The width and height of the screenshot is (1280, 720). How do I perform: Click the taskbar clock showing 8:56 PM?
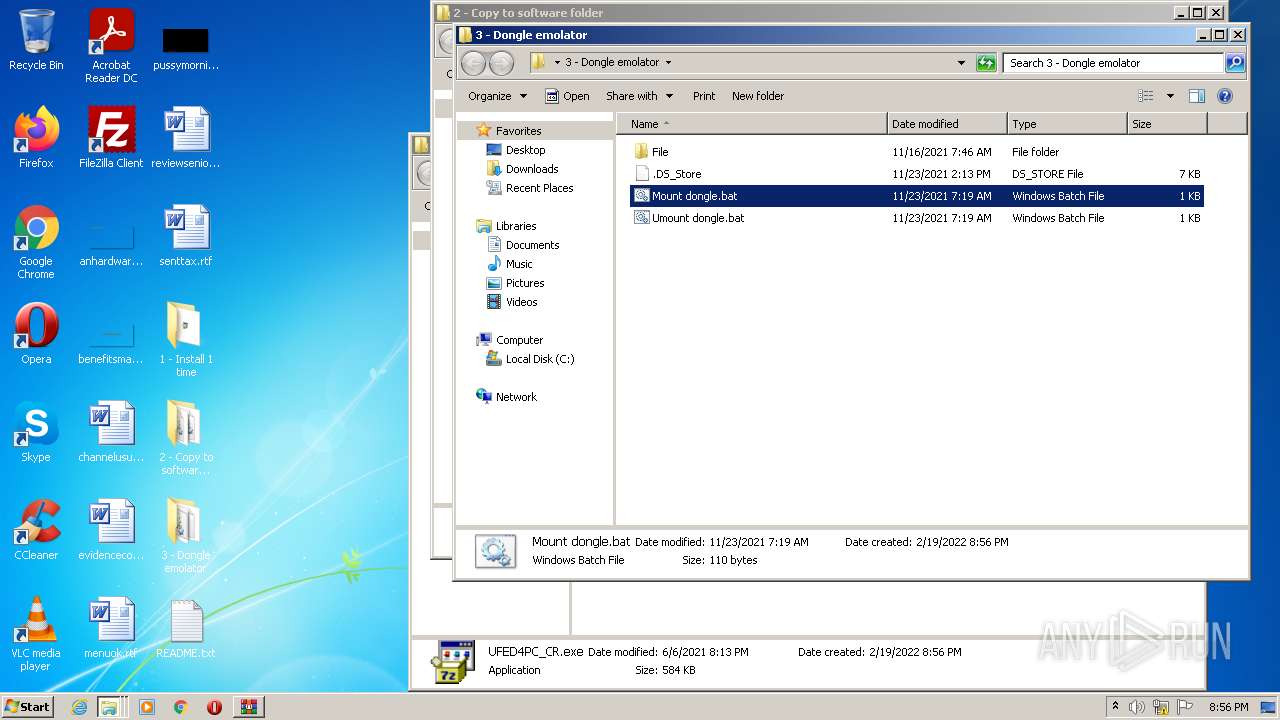(x=1228, y=707)
